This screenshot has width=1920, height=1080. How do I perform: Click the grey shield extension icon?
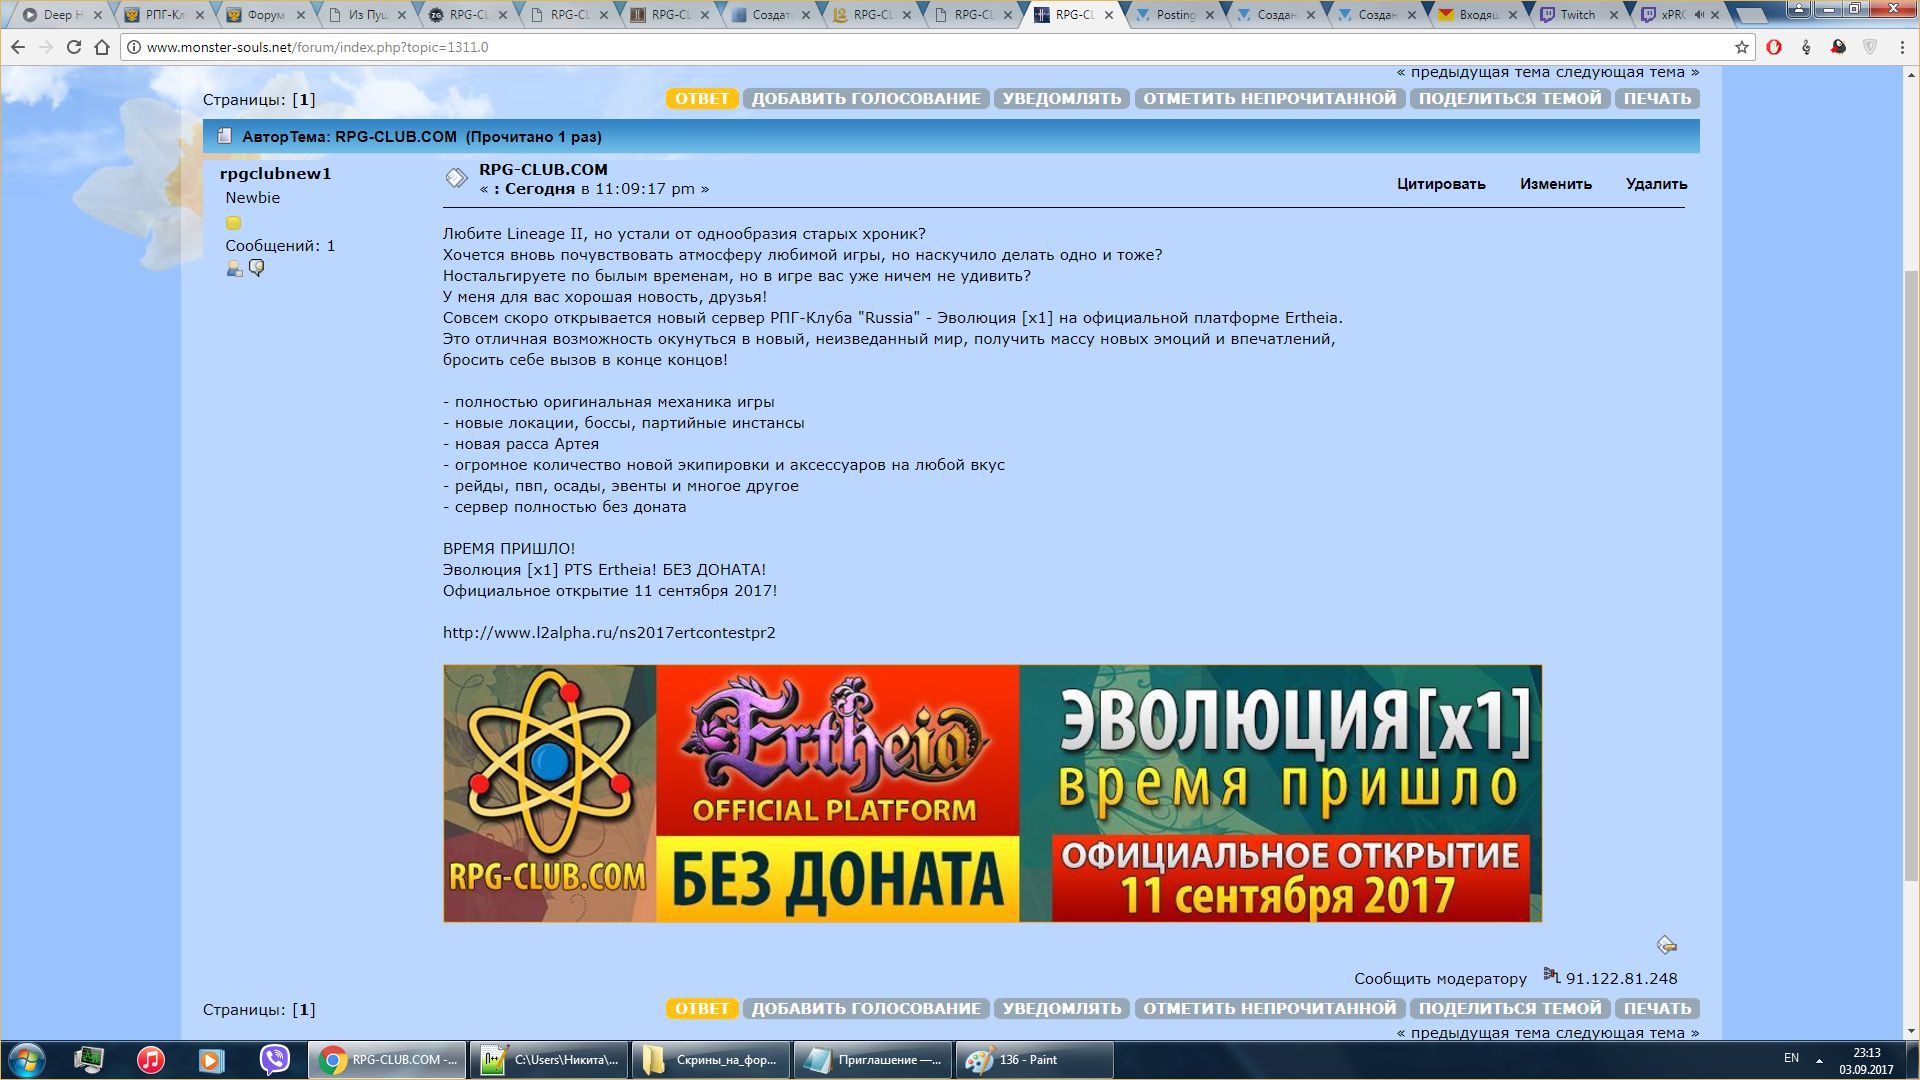1870,47
